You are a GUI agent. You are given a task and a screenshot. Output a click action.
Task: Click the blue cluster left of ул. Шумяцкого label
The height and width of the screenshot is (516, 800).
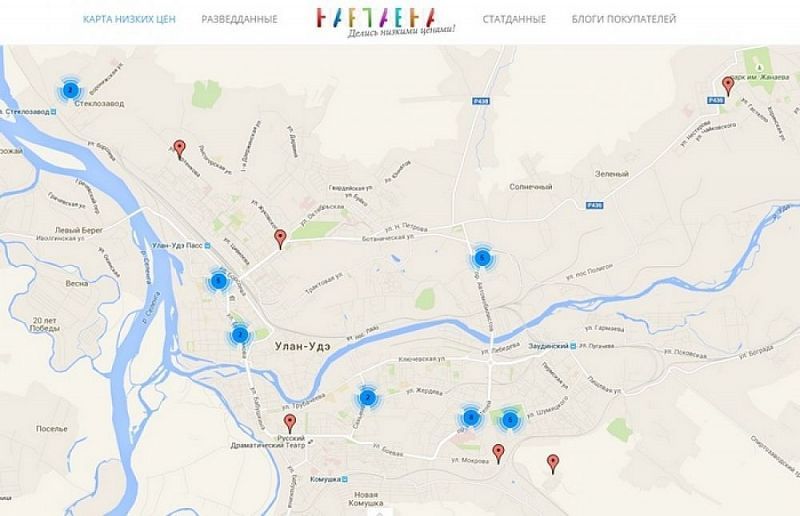click(x=509, y=421)
